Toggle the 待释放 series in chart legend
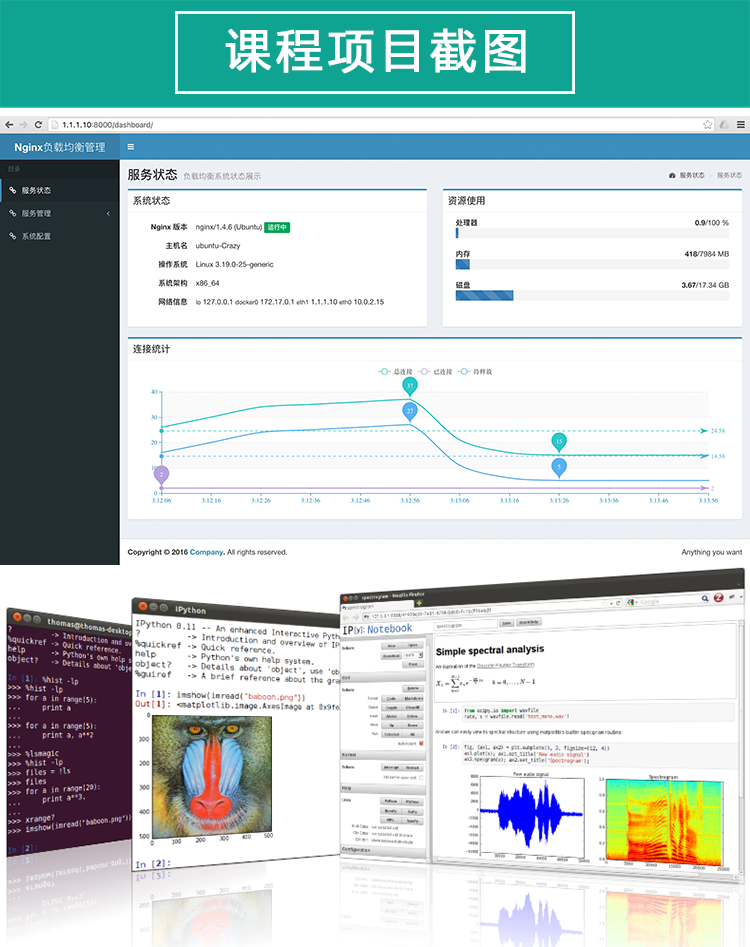This screenshot has height=947, width=750. tap(475, 371)
